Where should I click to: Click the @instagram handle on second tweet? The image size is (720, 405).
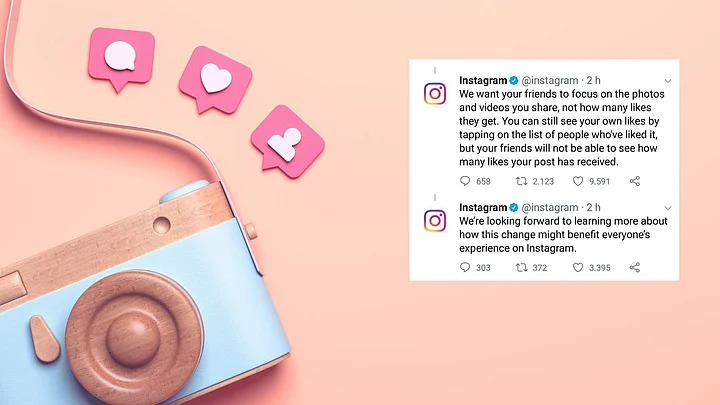pyautogui.click(x=550, y=208)
